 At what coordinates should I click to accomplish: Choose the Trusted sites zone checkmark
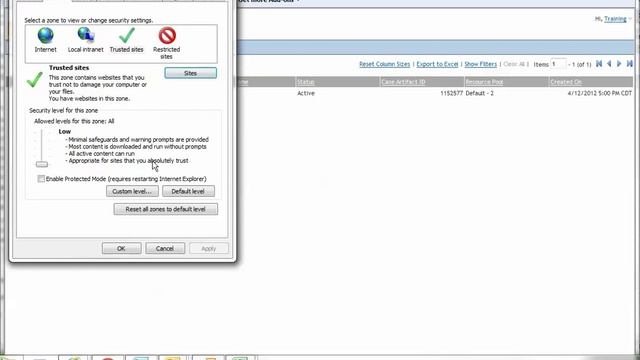127,36
